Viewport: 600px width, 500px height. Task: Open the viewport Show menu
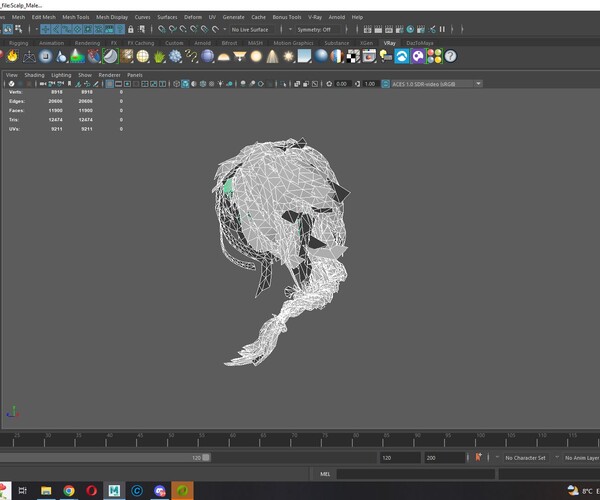click(85, 75)
